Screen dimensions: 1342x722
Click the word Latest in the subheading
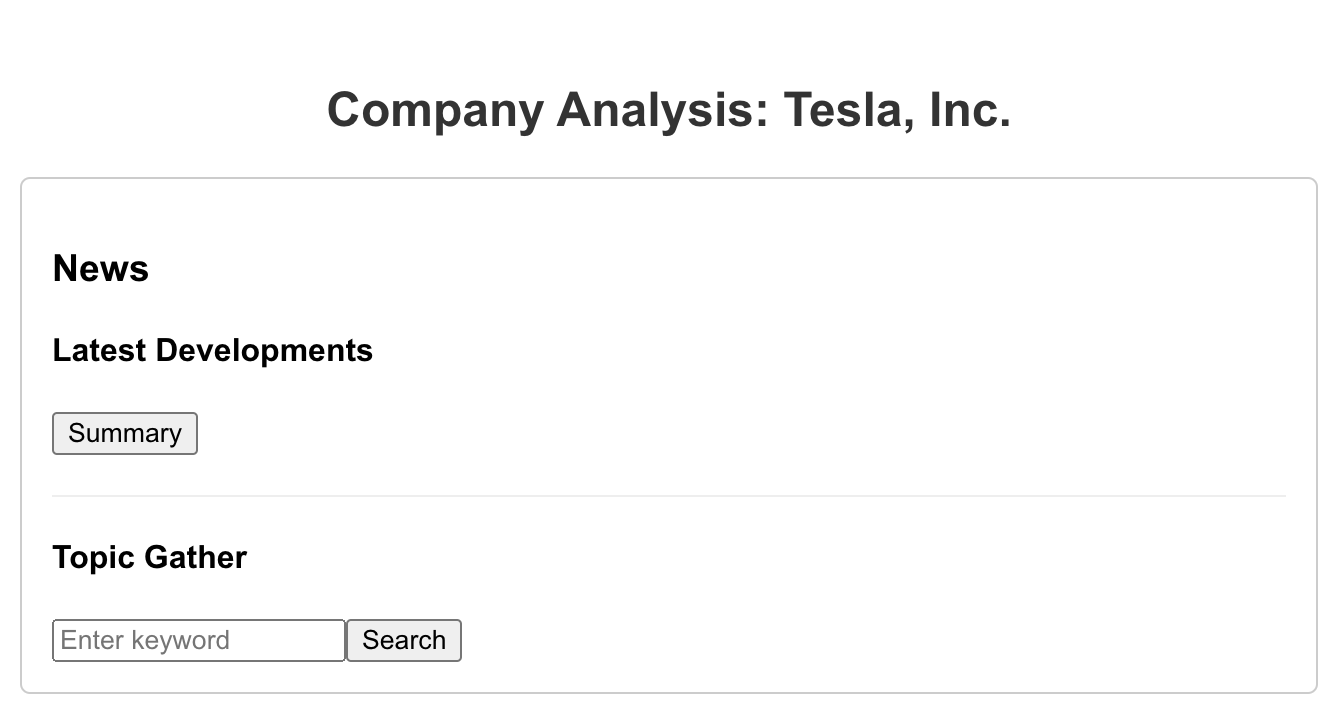(x=100, y=350)
